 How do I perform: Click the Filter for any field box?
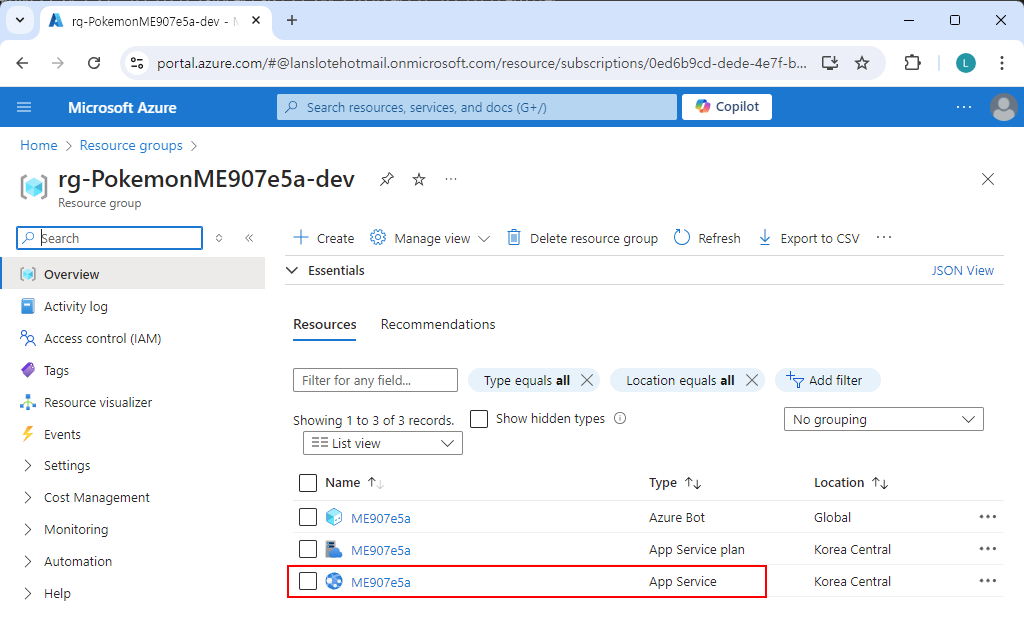[376, 380]
